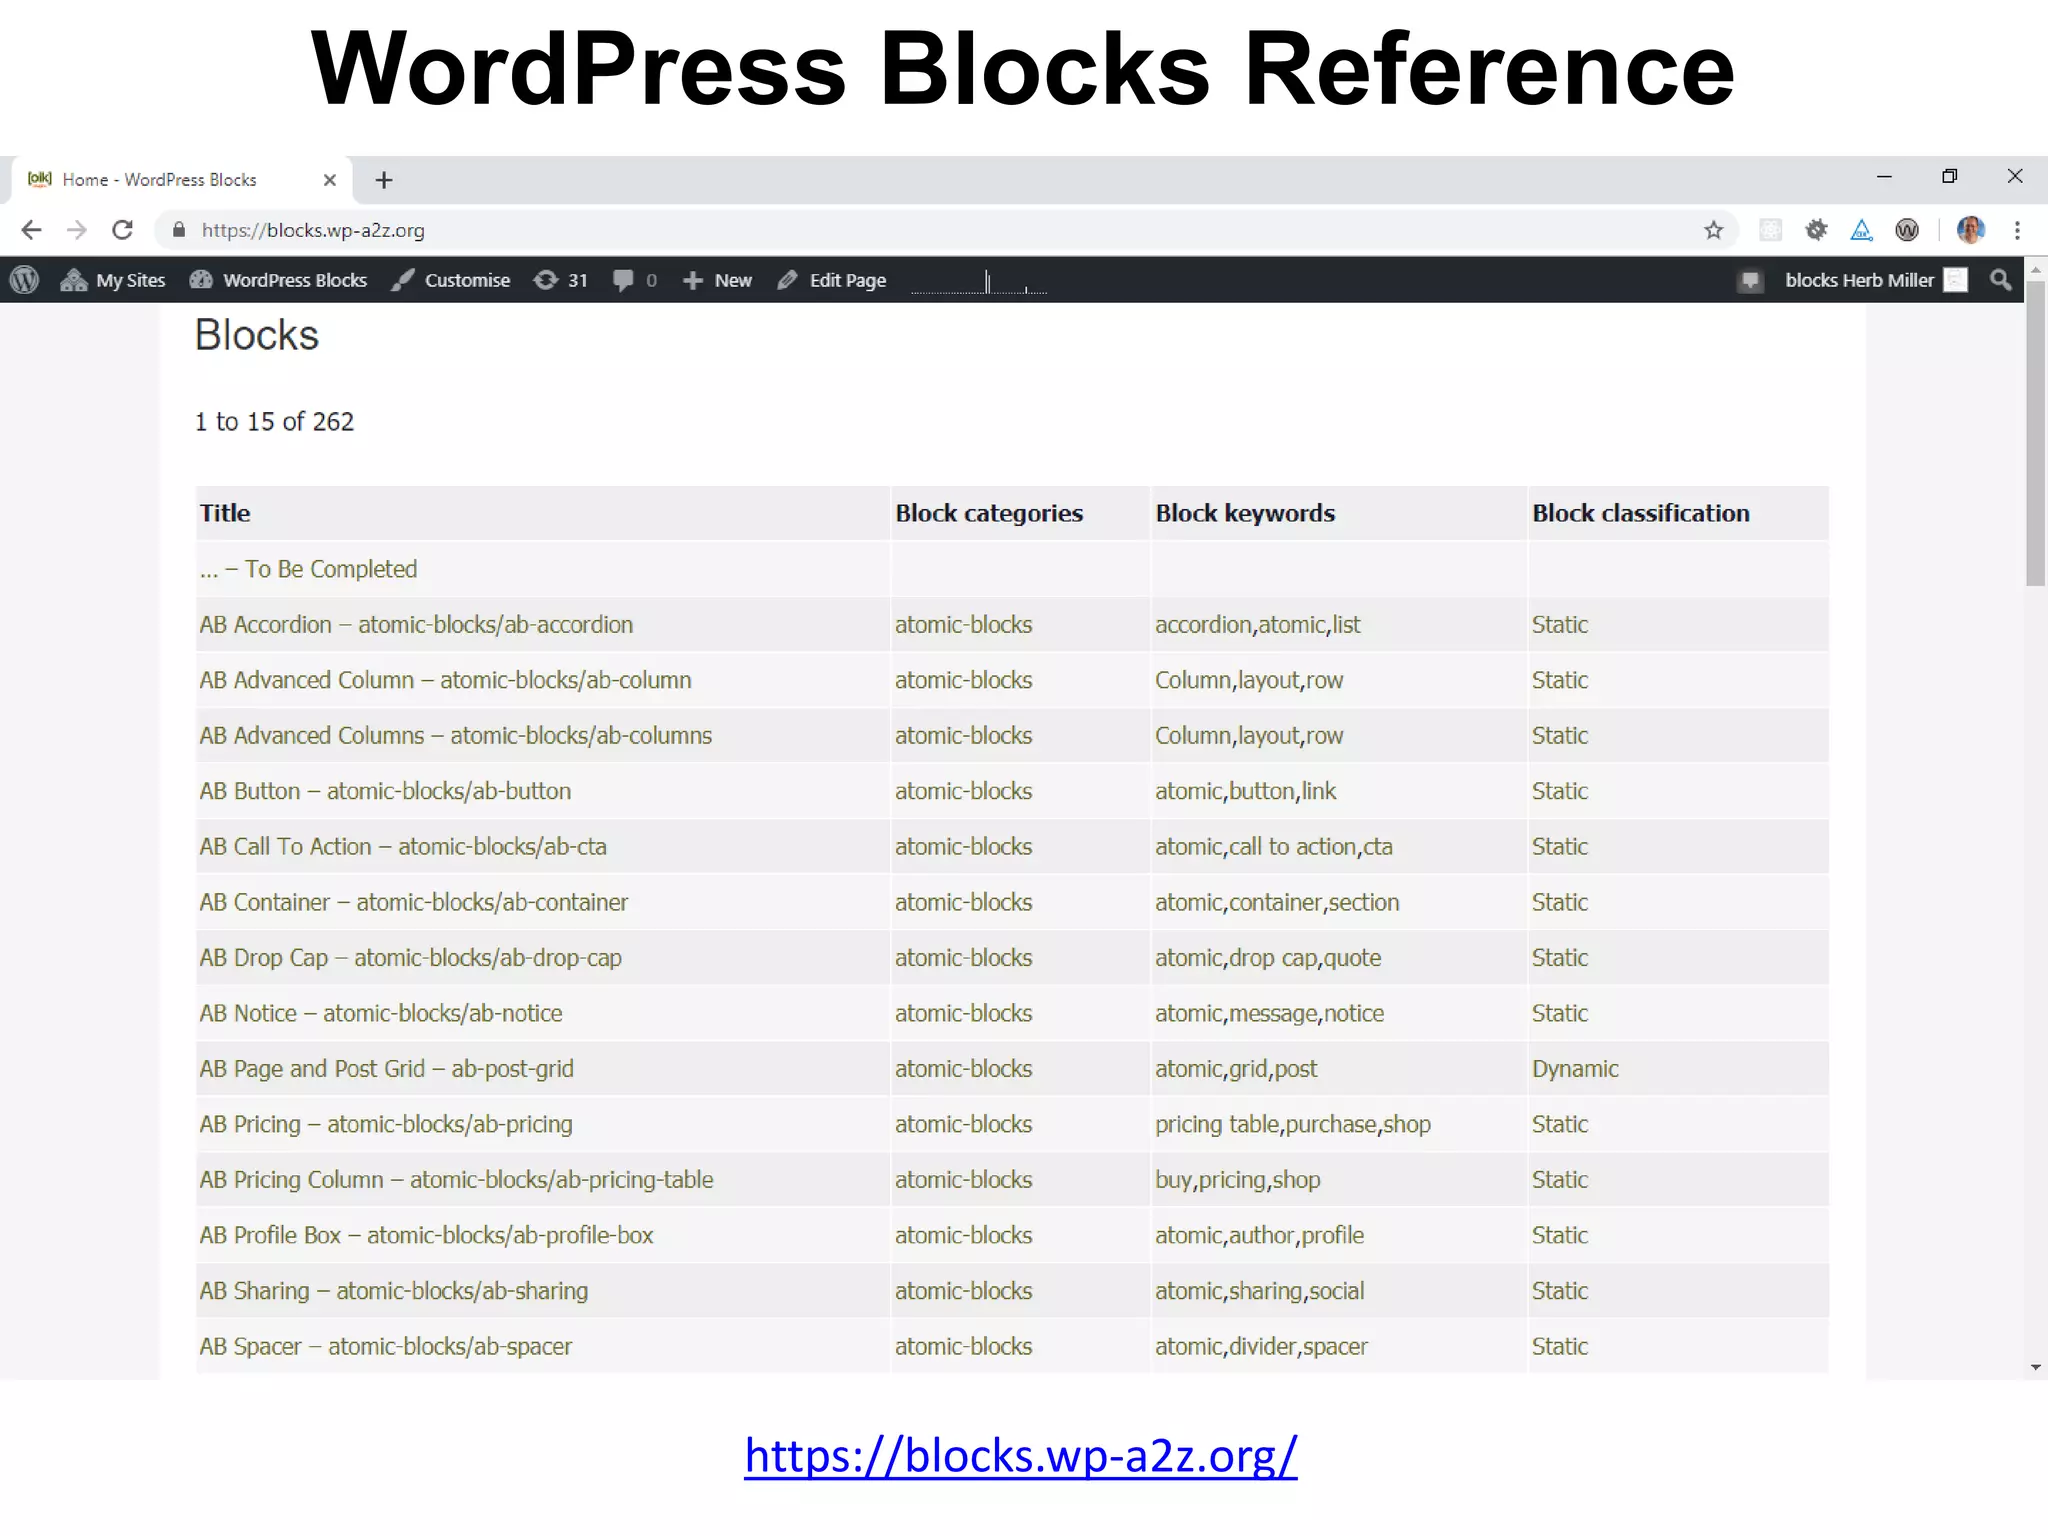Open the Chrome three-dot menu
The image size is (2048, 1536).
(x=2017, y=230)
